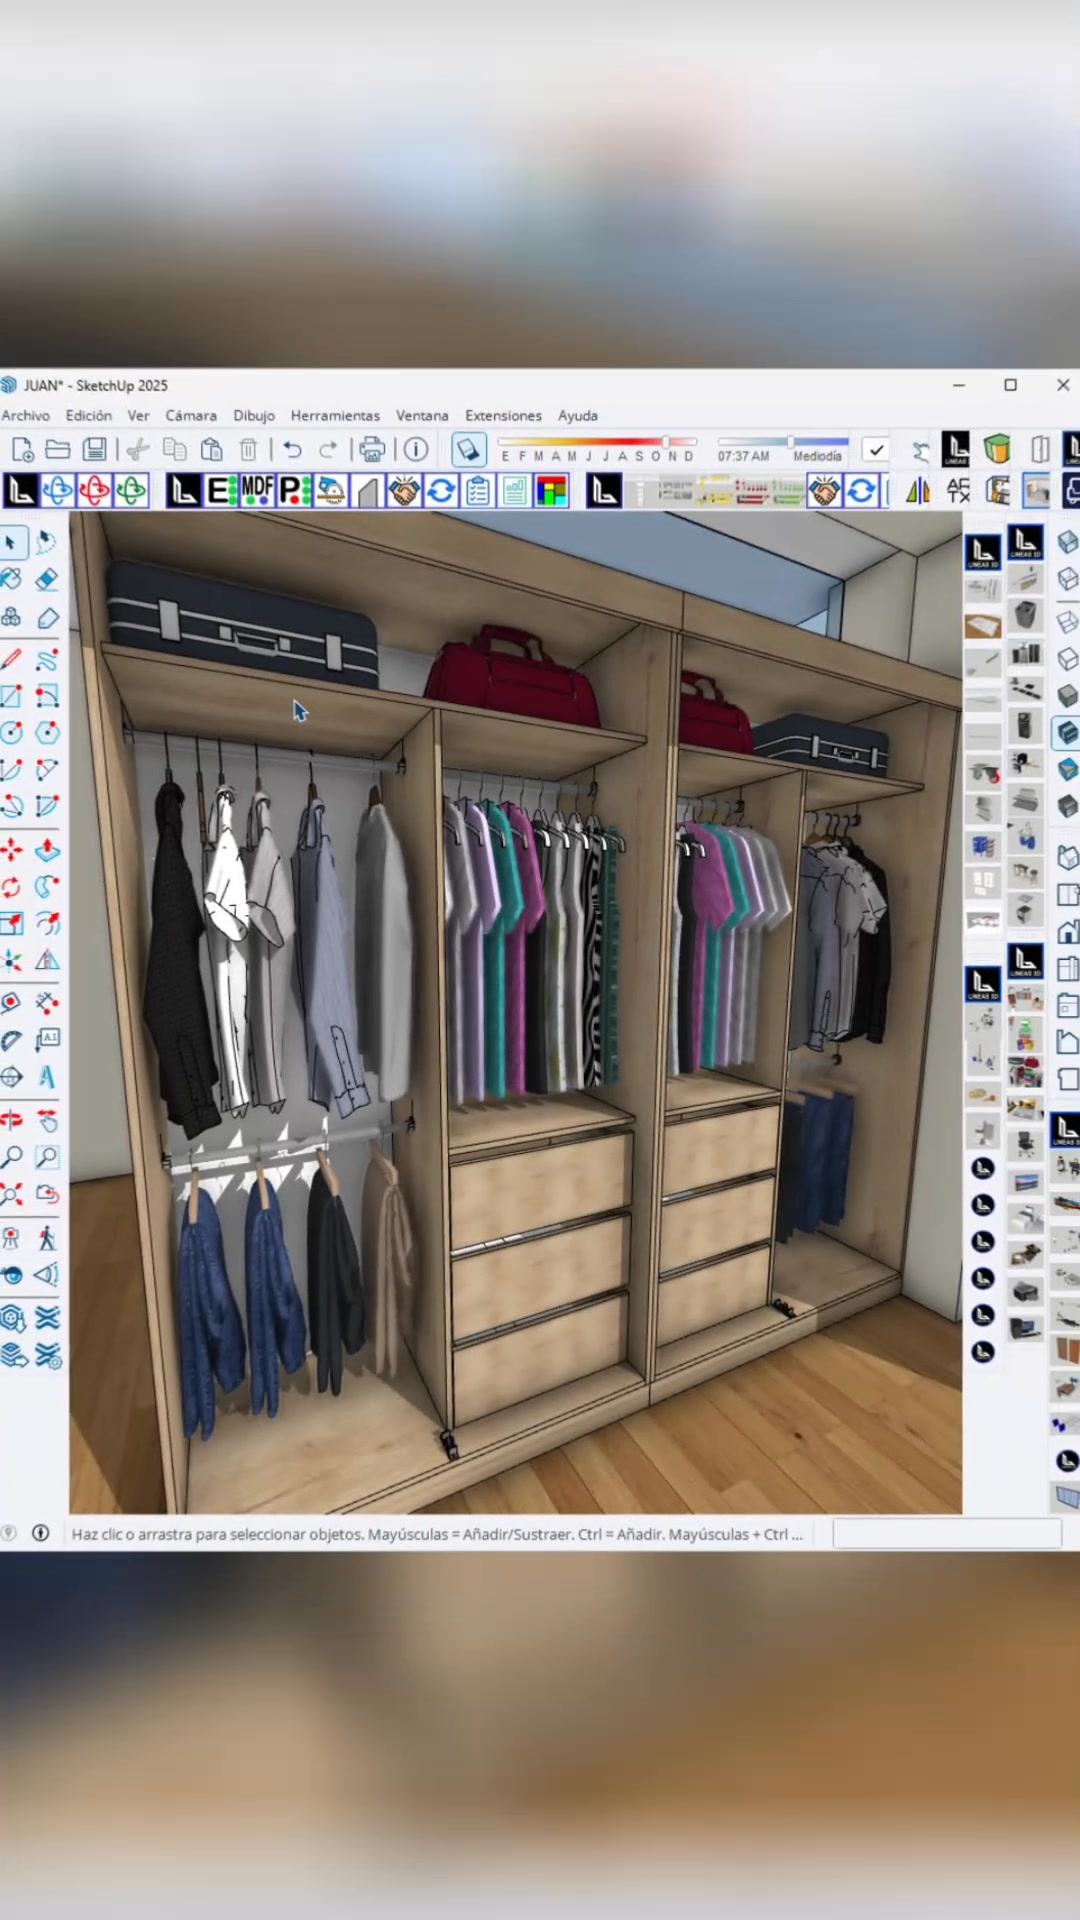Image resolution: width=1080 pixels, height=1920 pixels.
Task: Click the Zoom Extents icon
Action: pyautogui.click(x=11, y=1194)
